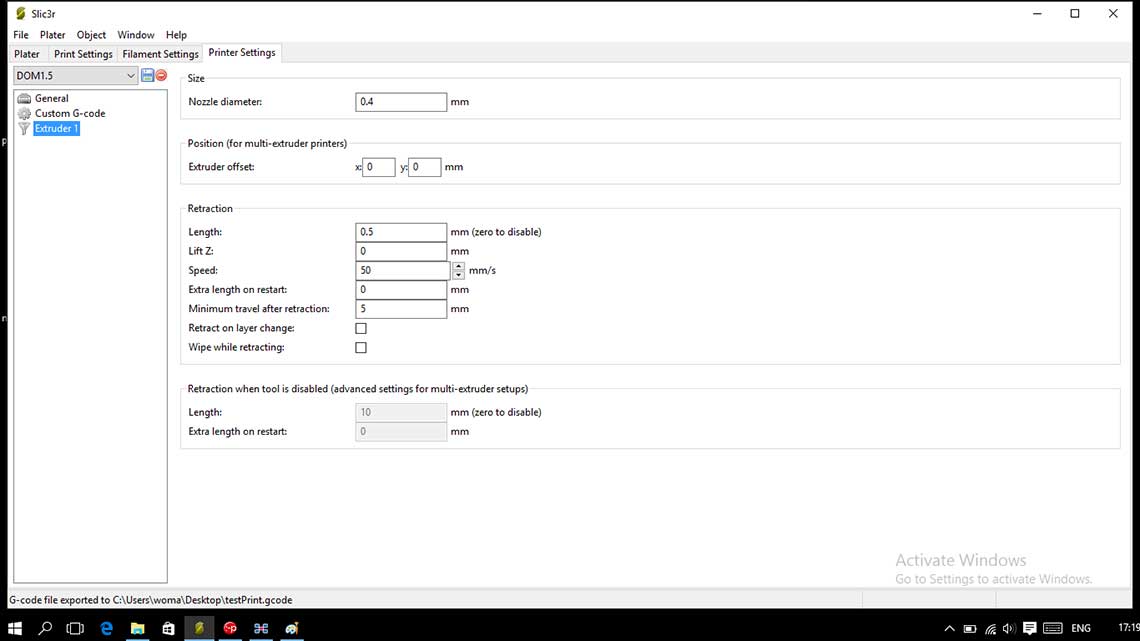The image size is (1140, 641).
Task: Click the General page printer icon
Action: click(x=24, y=98)
